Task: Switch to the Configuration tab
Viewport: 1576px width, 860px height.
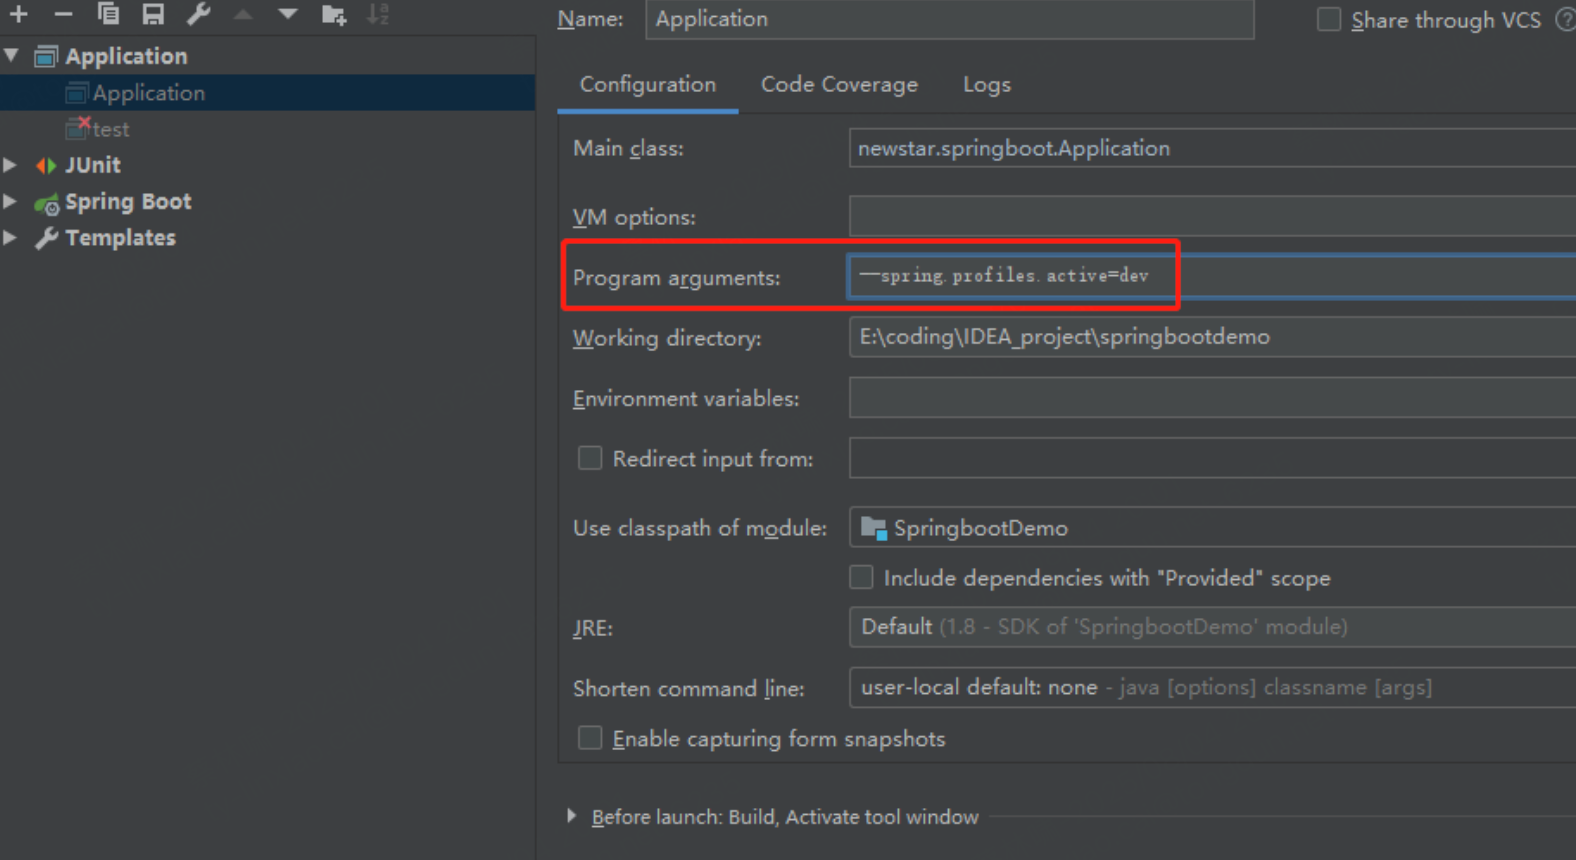Action: [x=648, y=85]
